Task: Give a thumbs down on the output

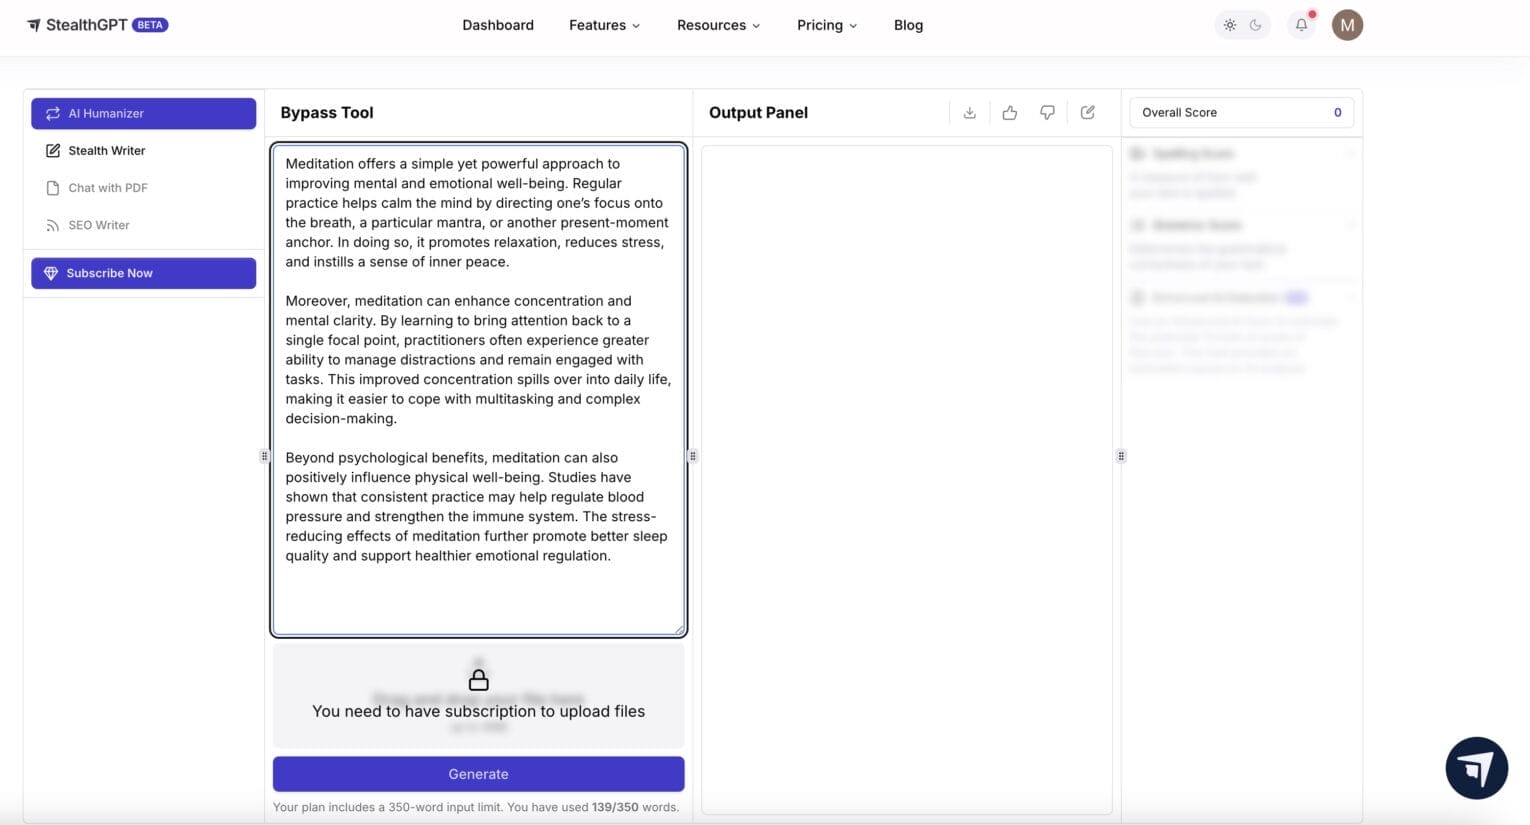Action: tap(1047, 112)
